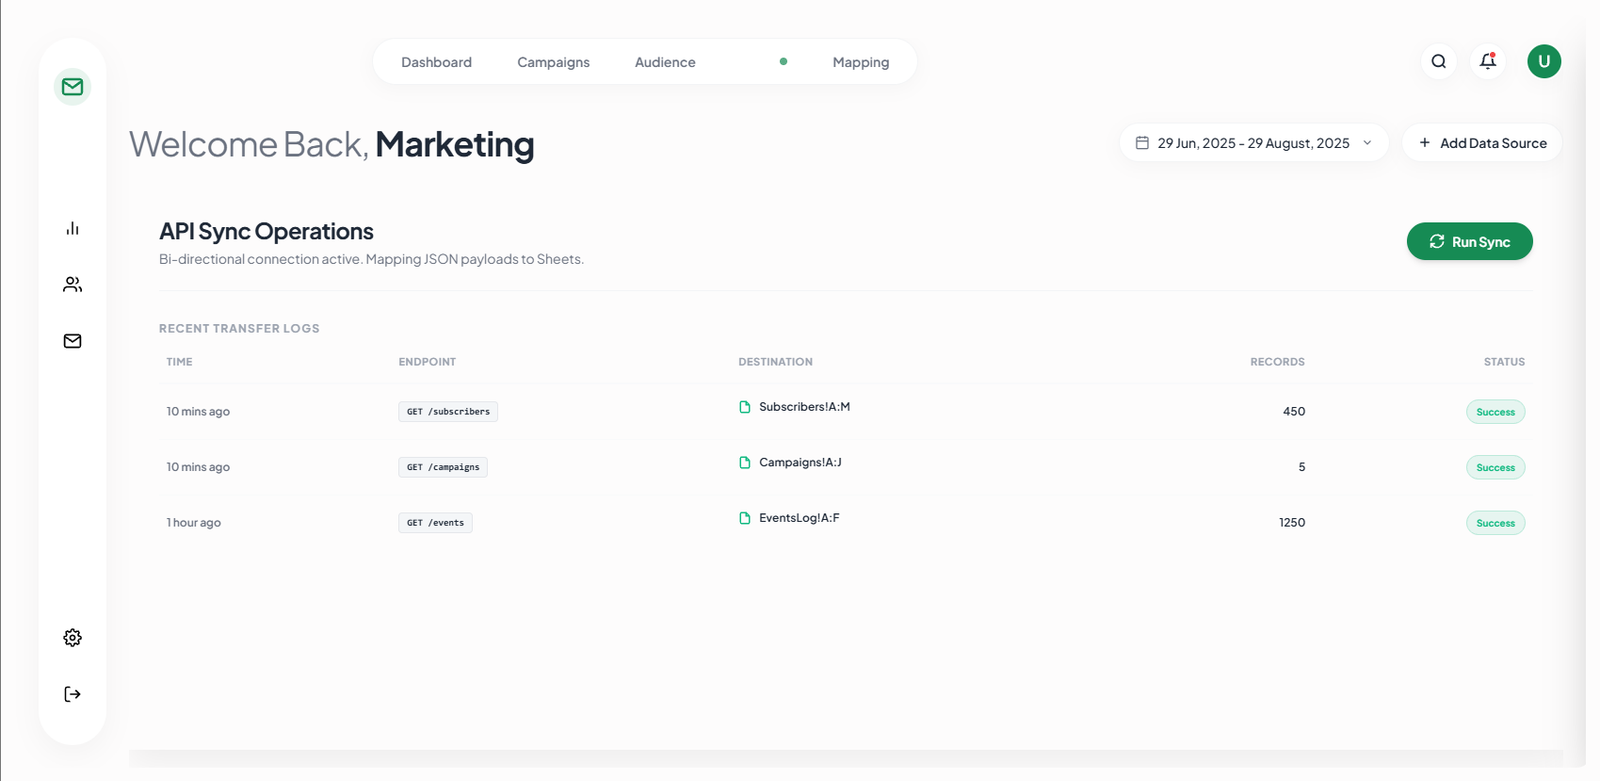Click STATUS column header

pyautogui.click(x=1504, y=362)
